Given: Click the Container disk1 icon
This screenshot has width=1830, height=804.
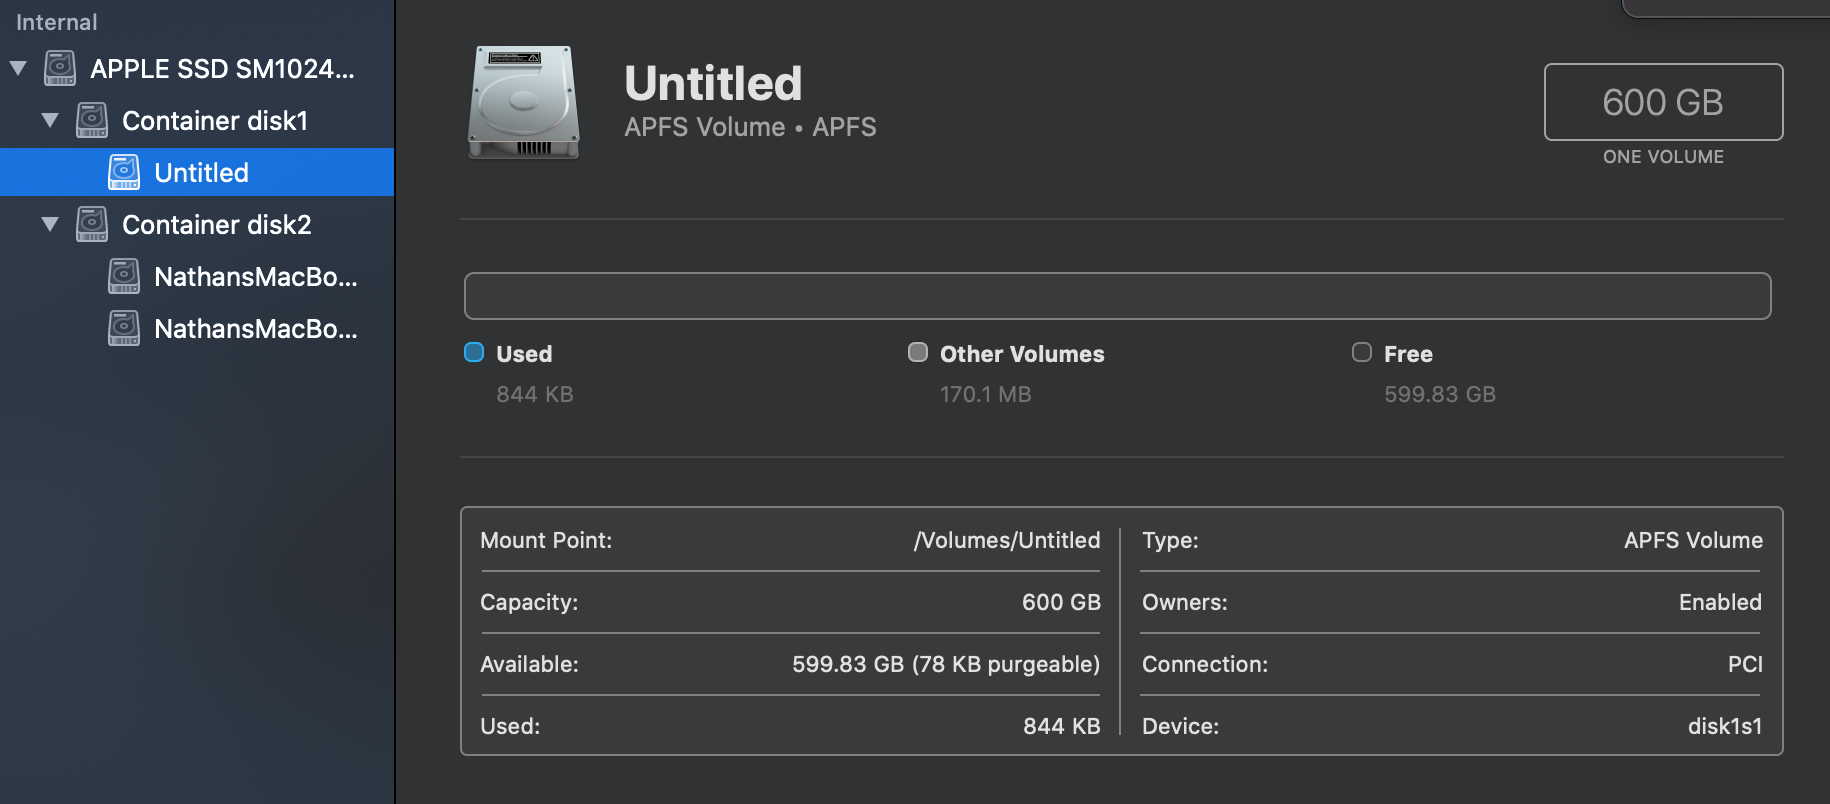Looking at the screenshot, I should pyautogui.click(x=92, y=120).
